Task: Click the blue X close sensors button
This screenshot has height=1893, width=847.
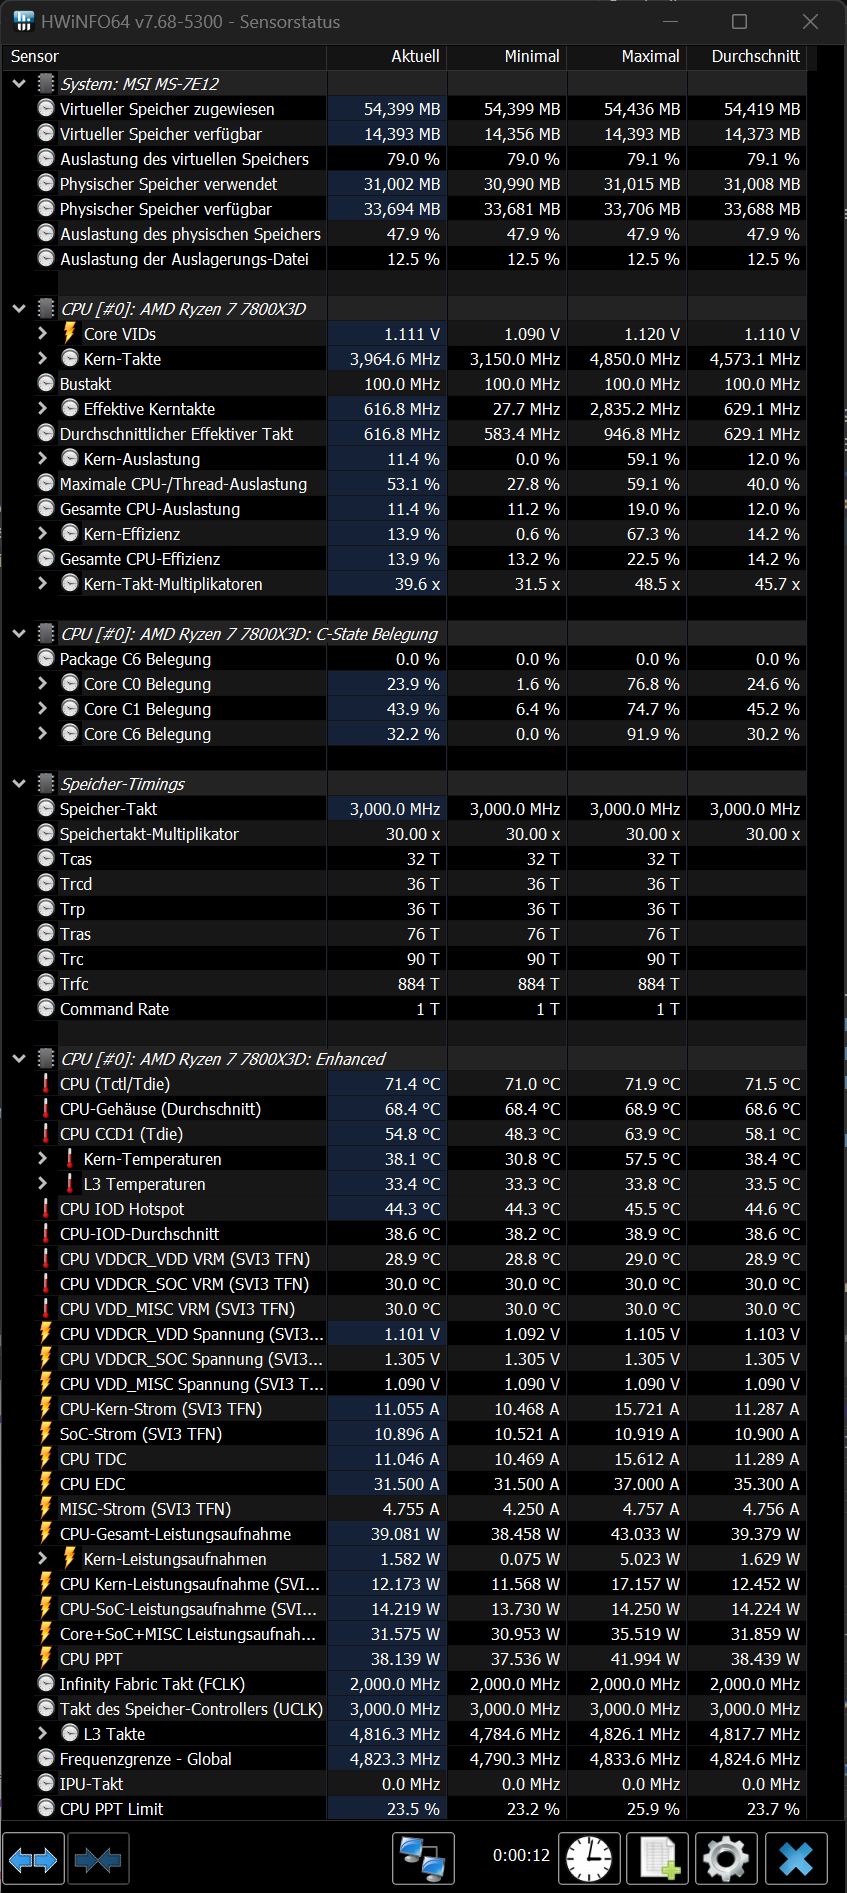Action: (x=797, y=1860)
